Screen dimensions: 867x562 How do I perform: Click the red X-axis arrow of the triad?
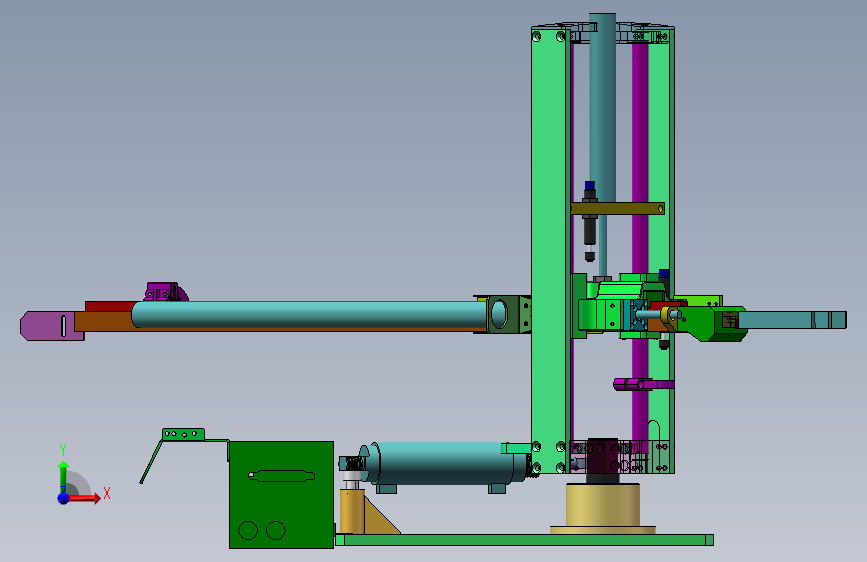(85, 498)
